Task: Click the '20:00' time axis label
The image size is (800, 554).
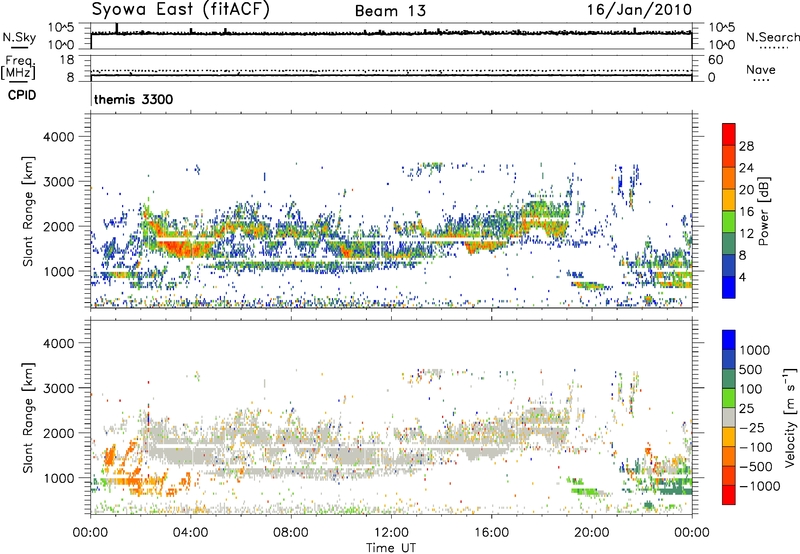Action: point(591,533)
